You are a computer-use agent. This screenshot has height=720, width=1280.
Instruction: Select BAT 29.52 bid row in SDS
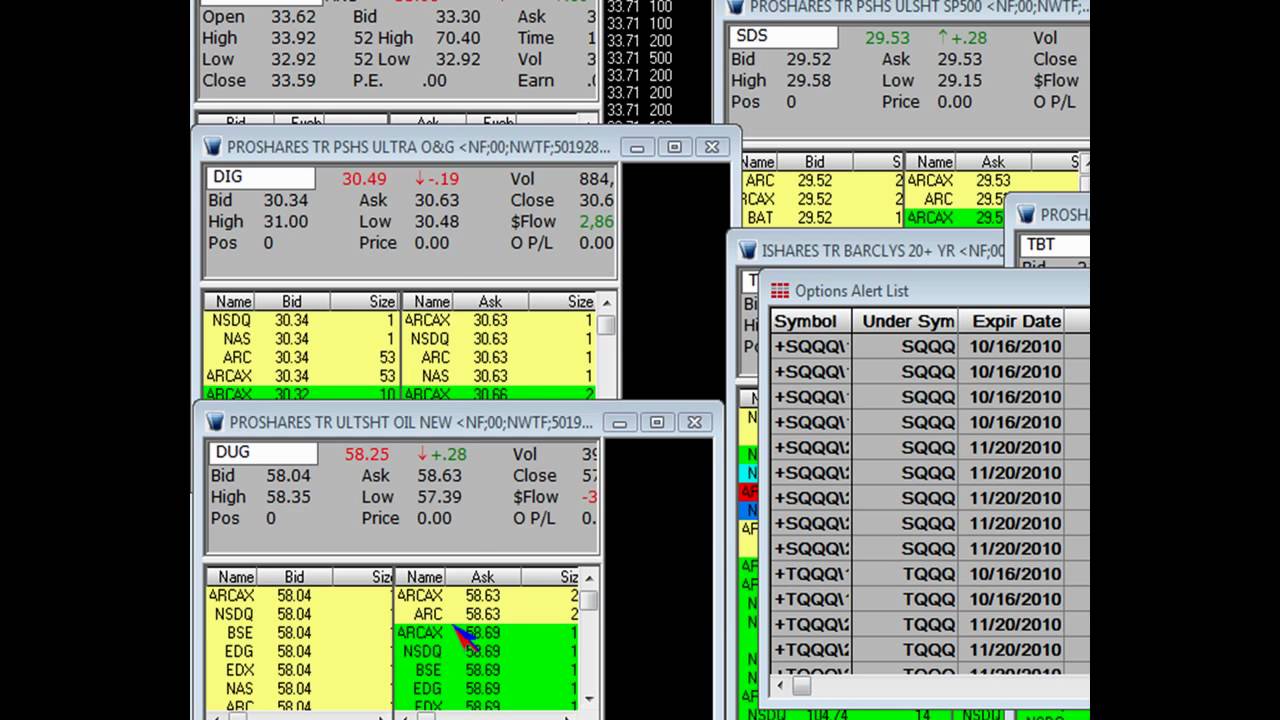[822, 217]
